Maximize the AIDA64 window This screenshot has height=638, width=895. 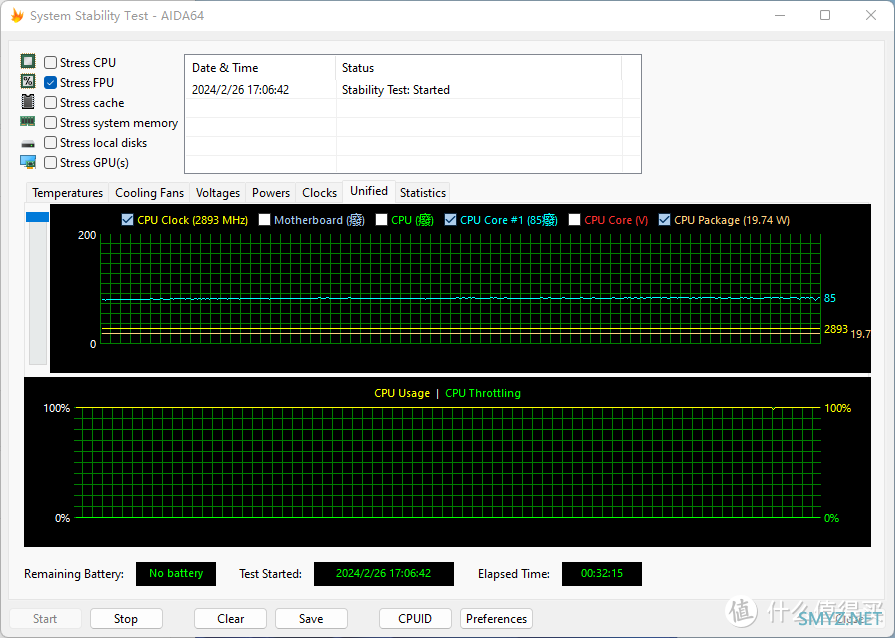825,15
